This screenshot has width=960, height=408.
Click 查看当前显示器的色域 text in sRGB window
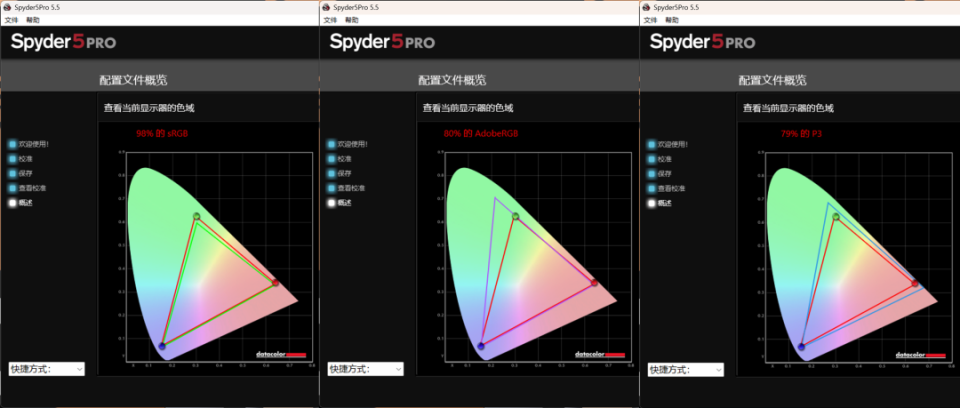click(x=149, y=108)
